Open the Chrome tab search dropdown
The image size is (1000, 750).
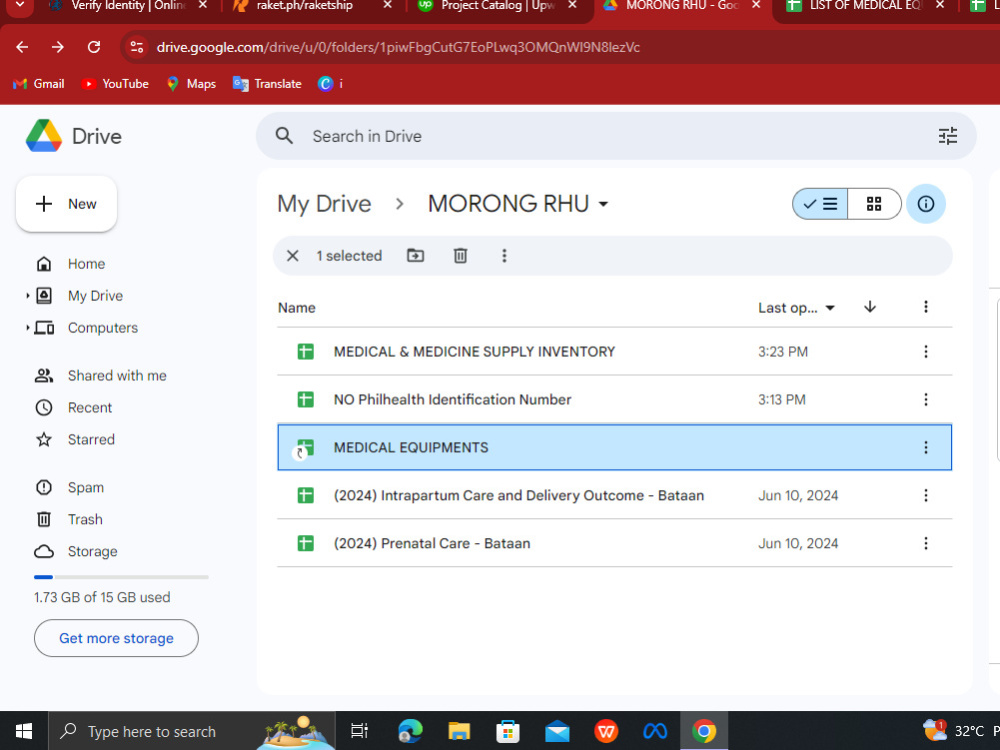[x=20, y=6]
